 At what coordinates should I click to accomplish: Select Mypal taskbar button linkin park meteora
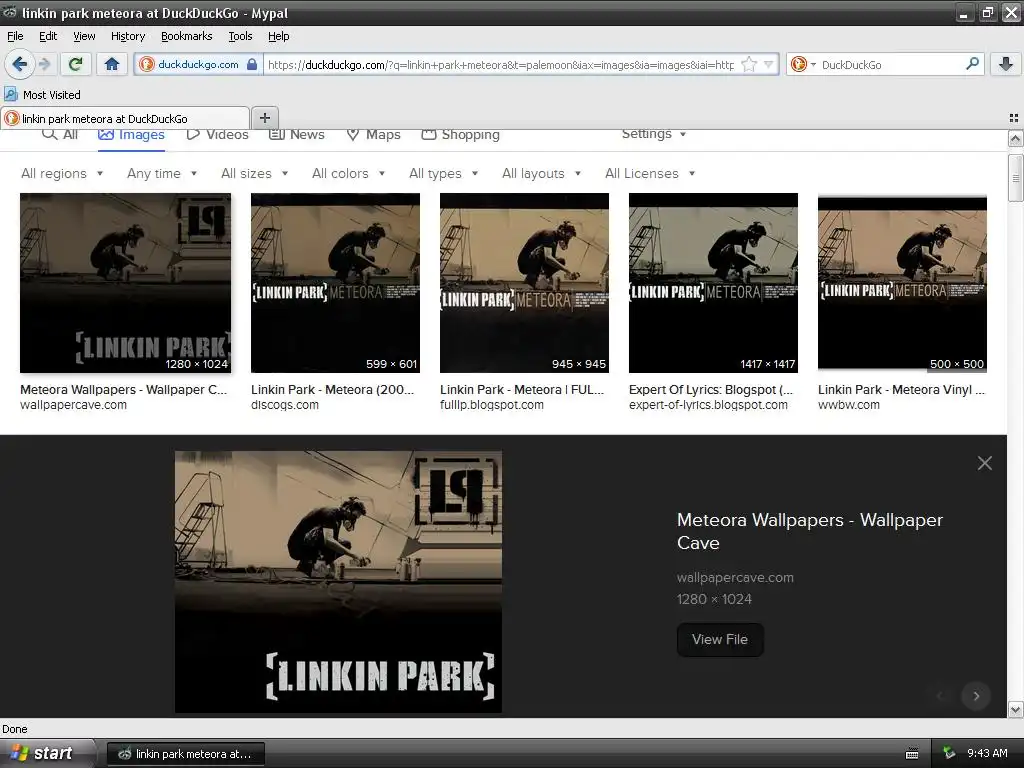click(x=185, y=754)
